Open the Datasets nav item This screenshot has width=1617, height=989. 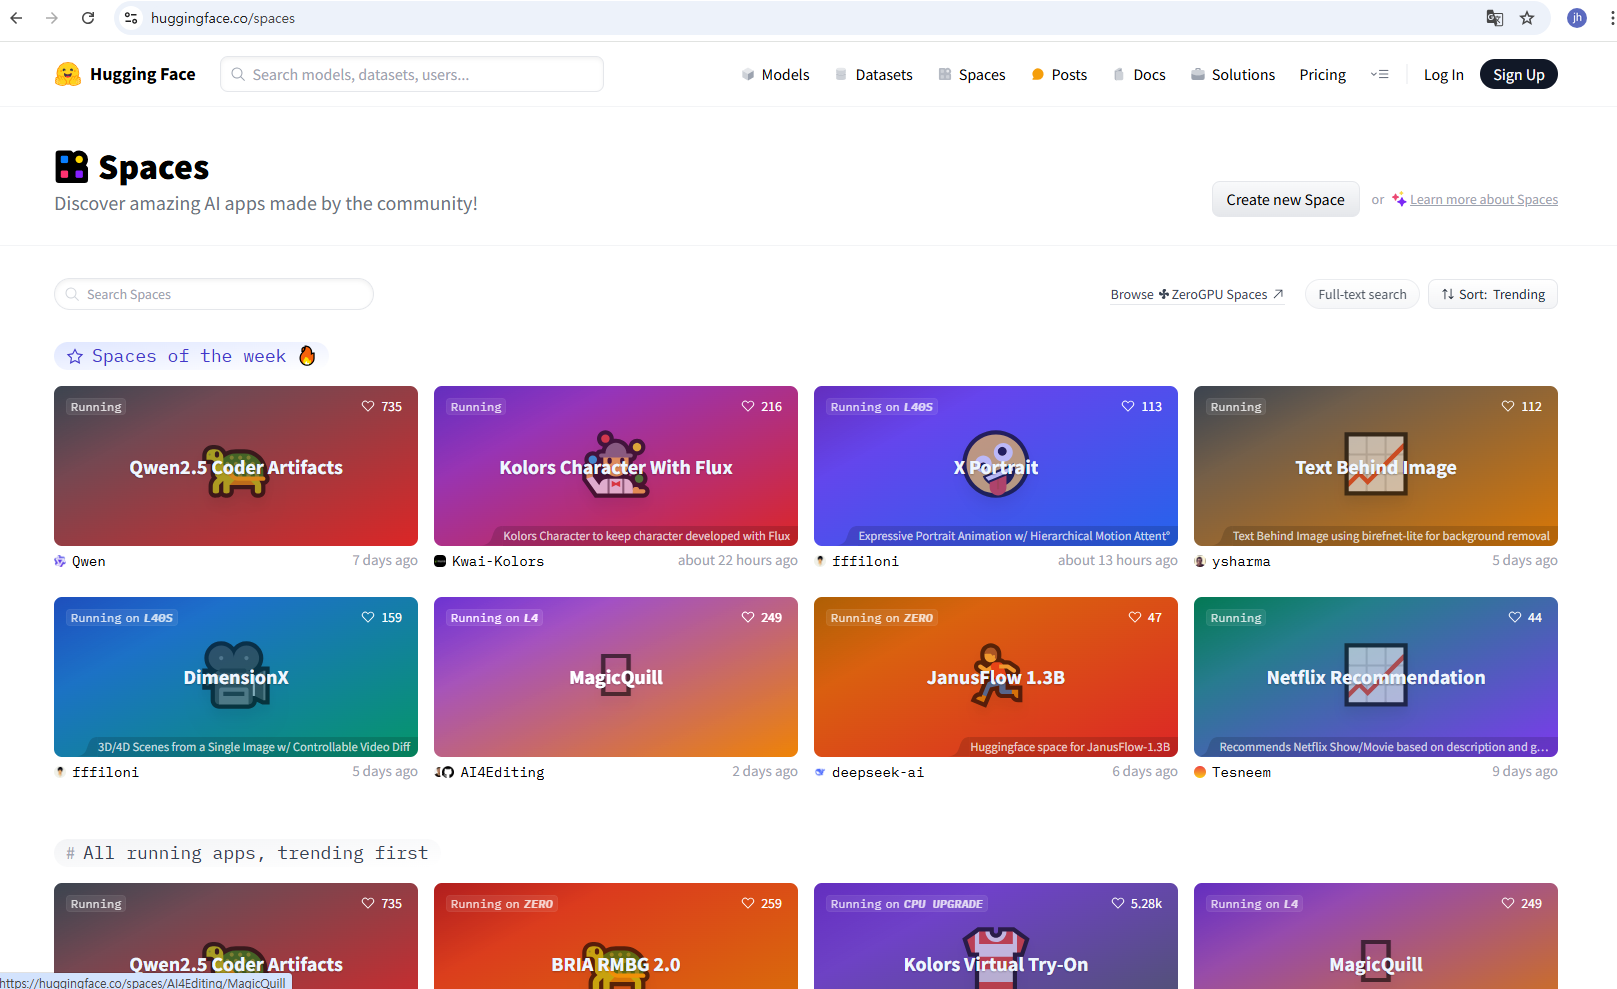(x=874, y=74)
